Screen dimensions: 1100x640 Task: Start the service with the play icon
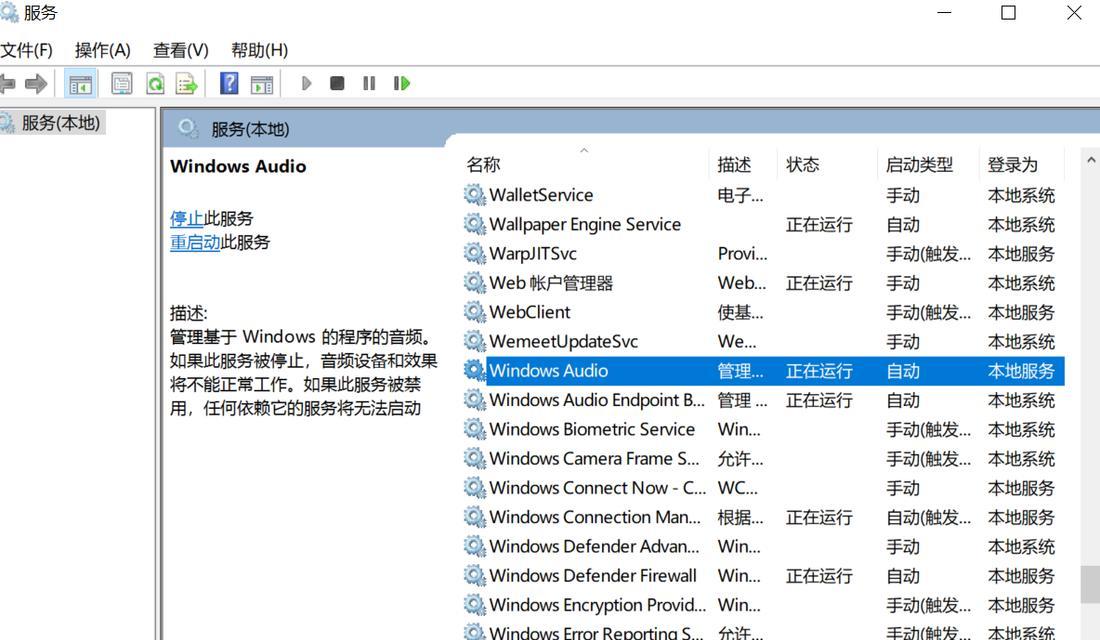(306, 84)
